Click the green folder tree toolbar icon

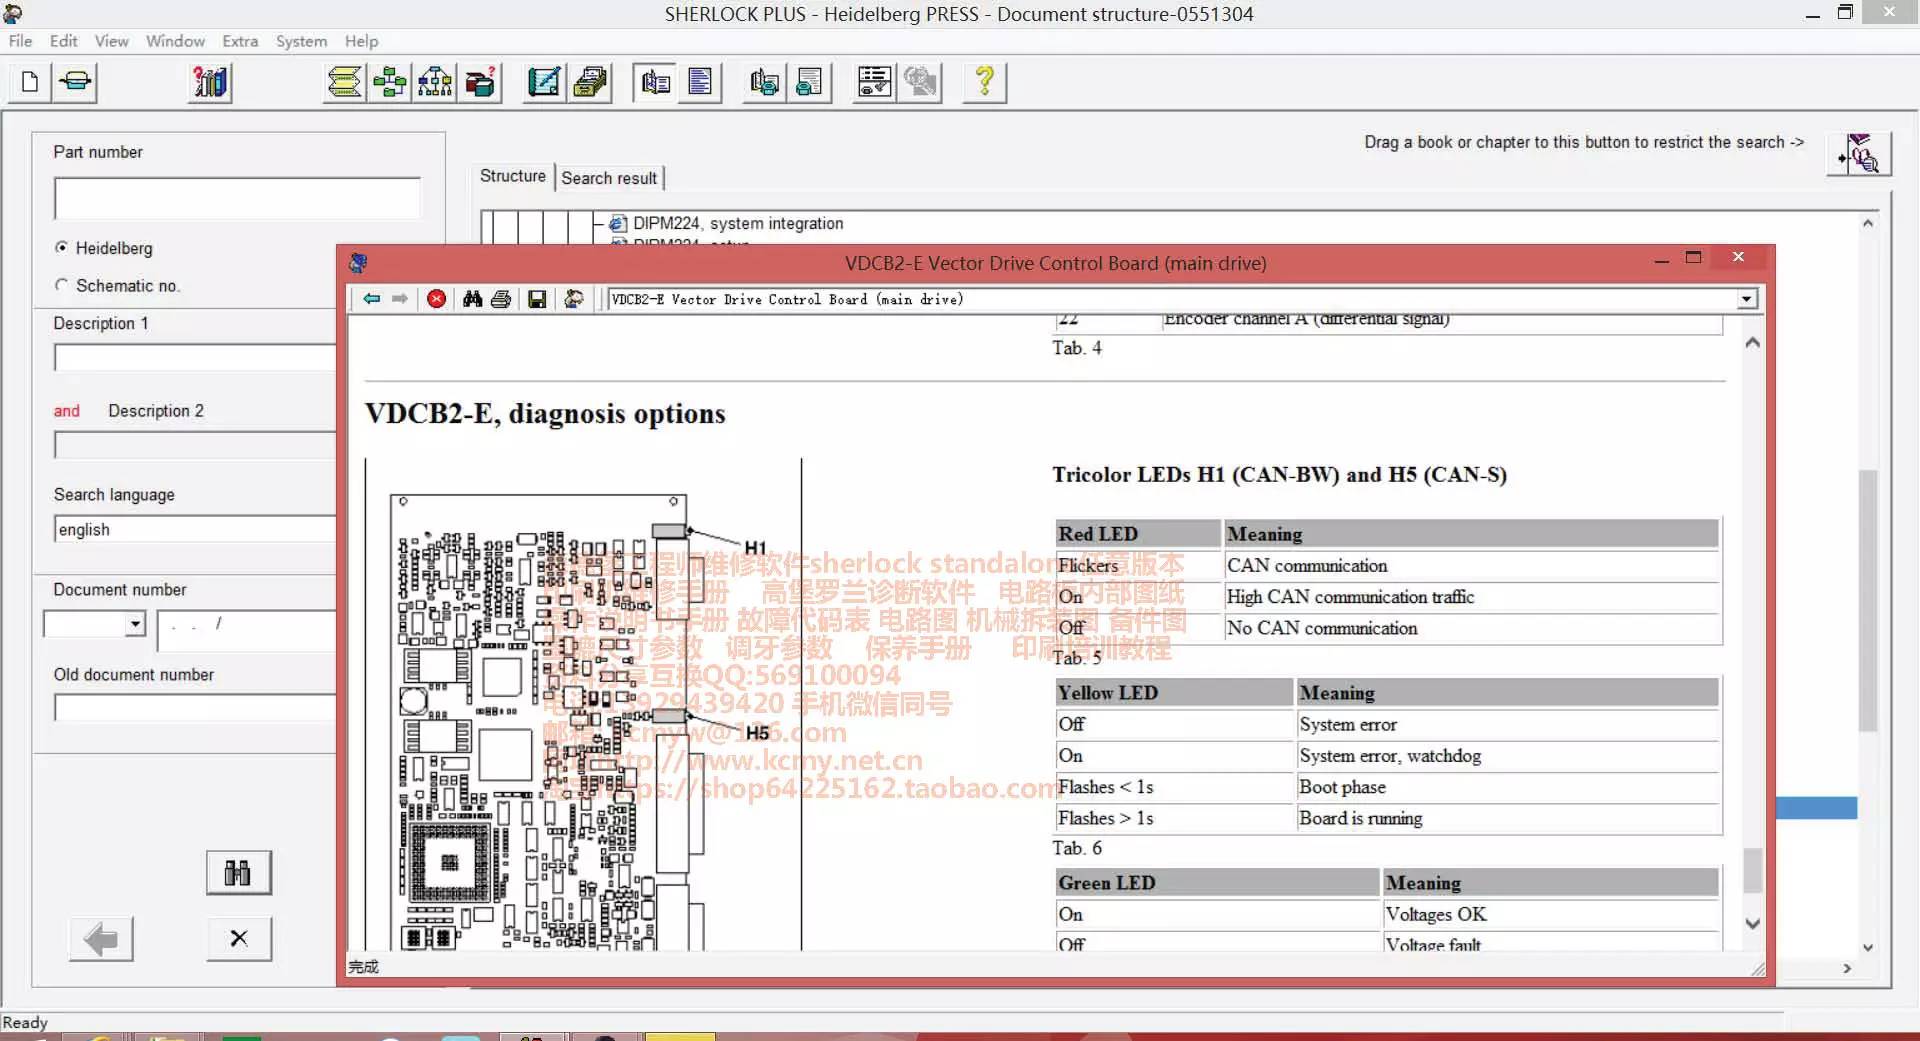point(390,82)
